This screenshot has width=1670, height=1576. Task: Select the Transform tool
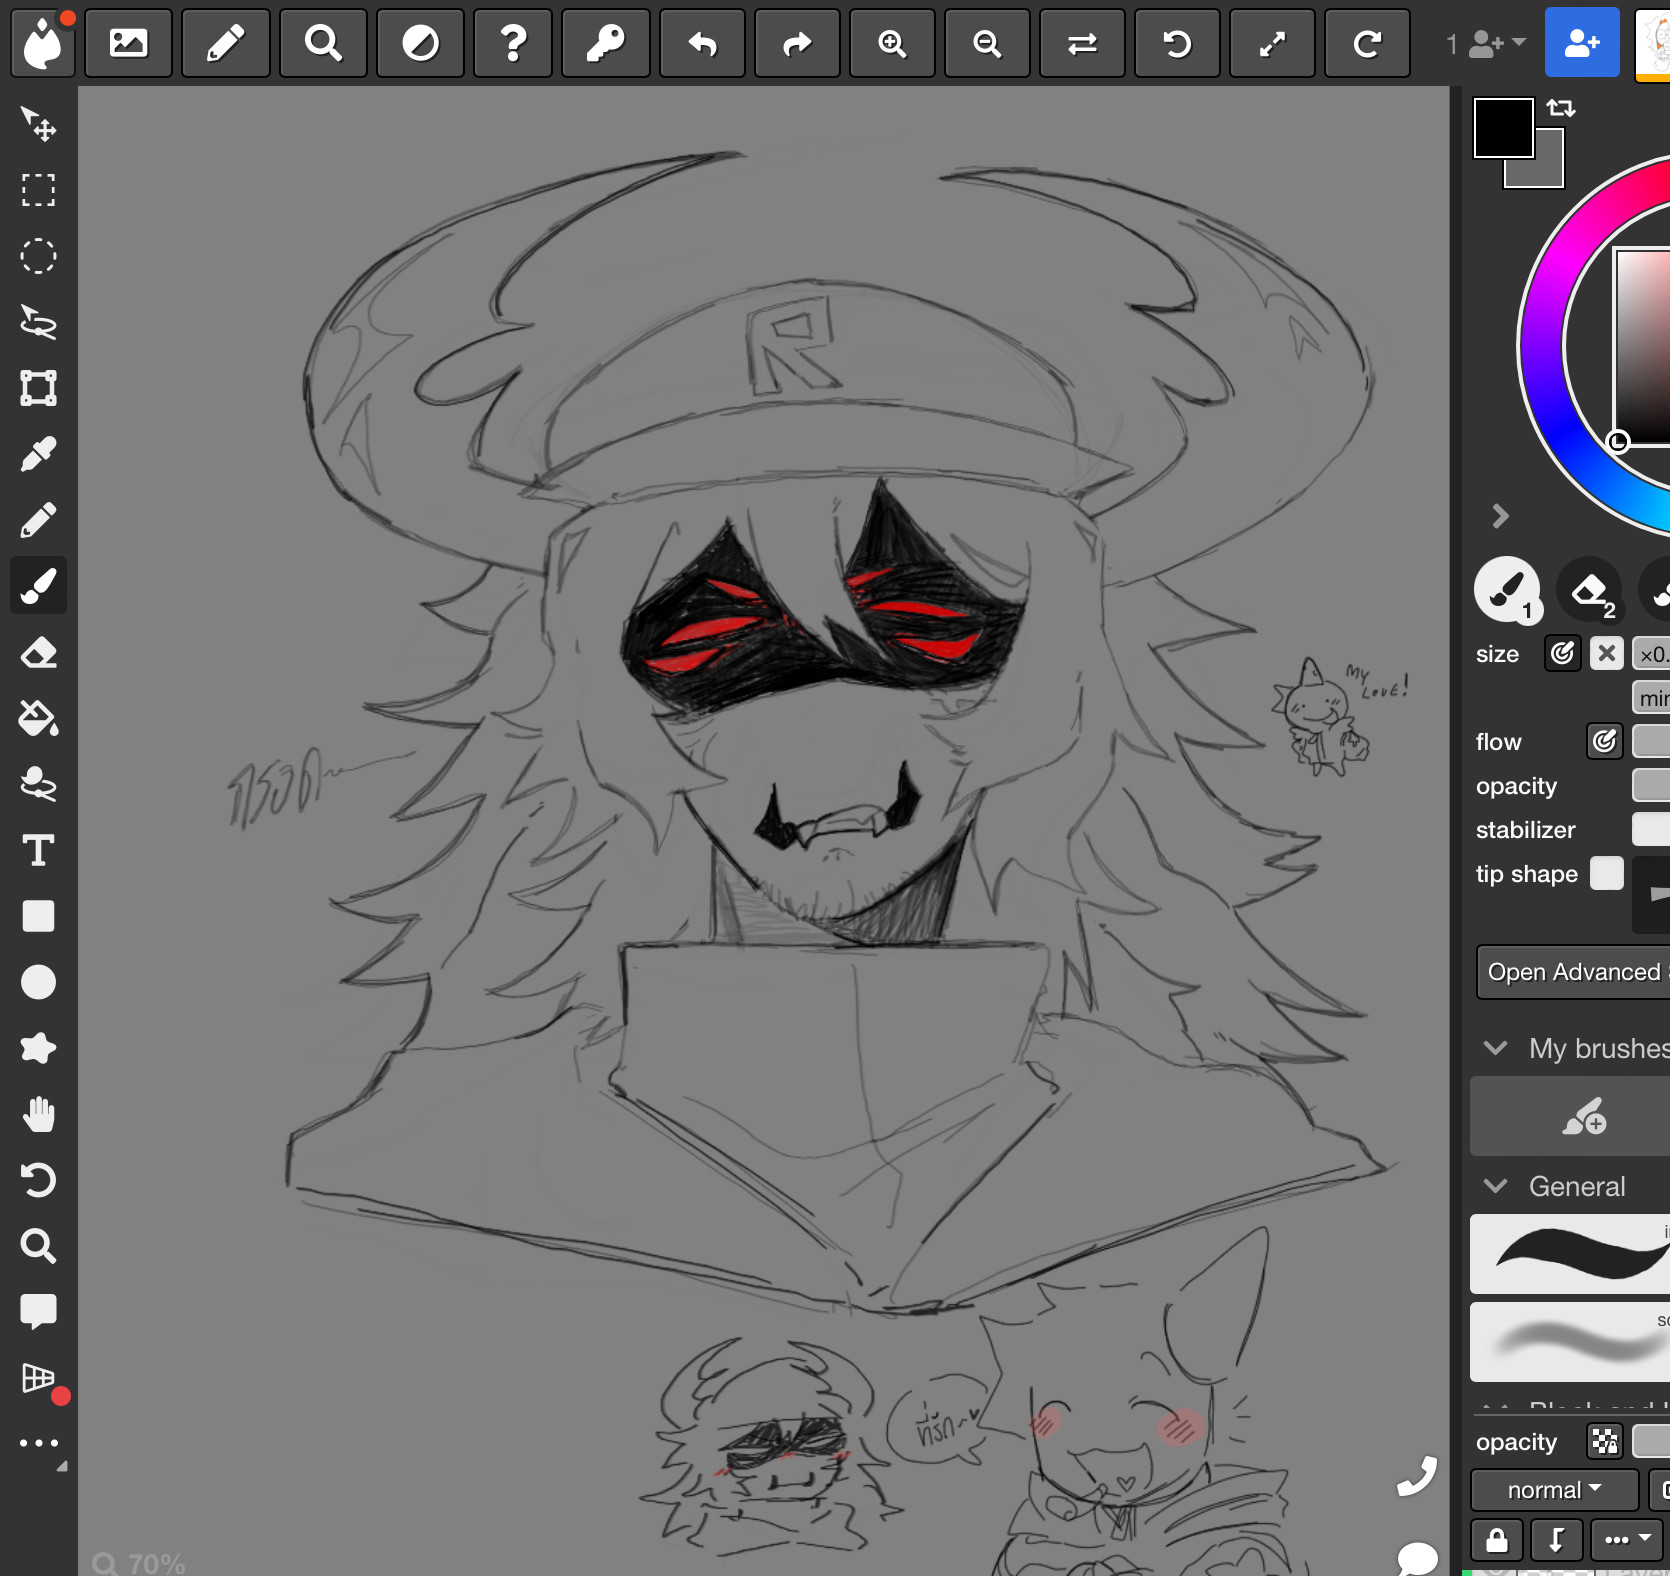coord(38,388)
